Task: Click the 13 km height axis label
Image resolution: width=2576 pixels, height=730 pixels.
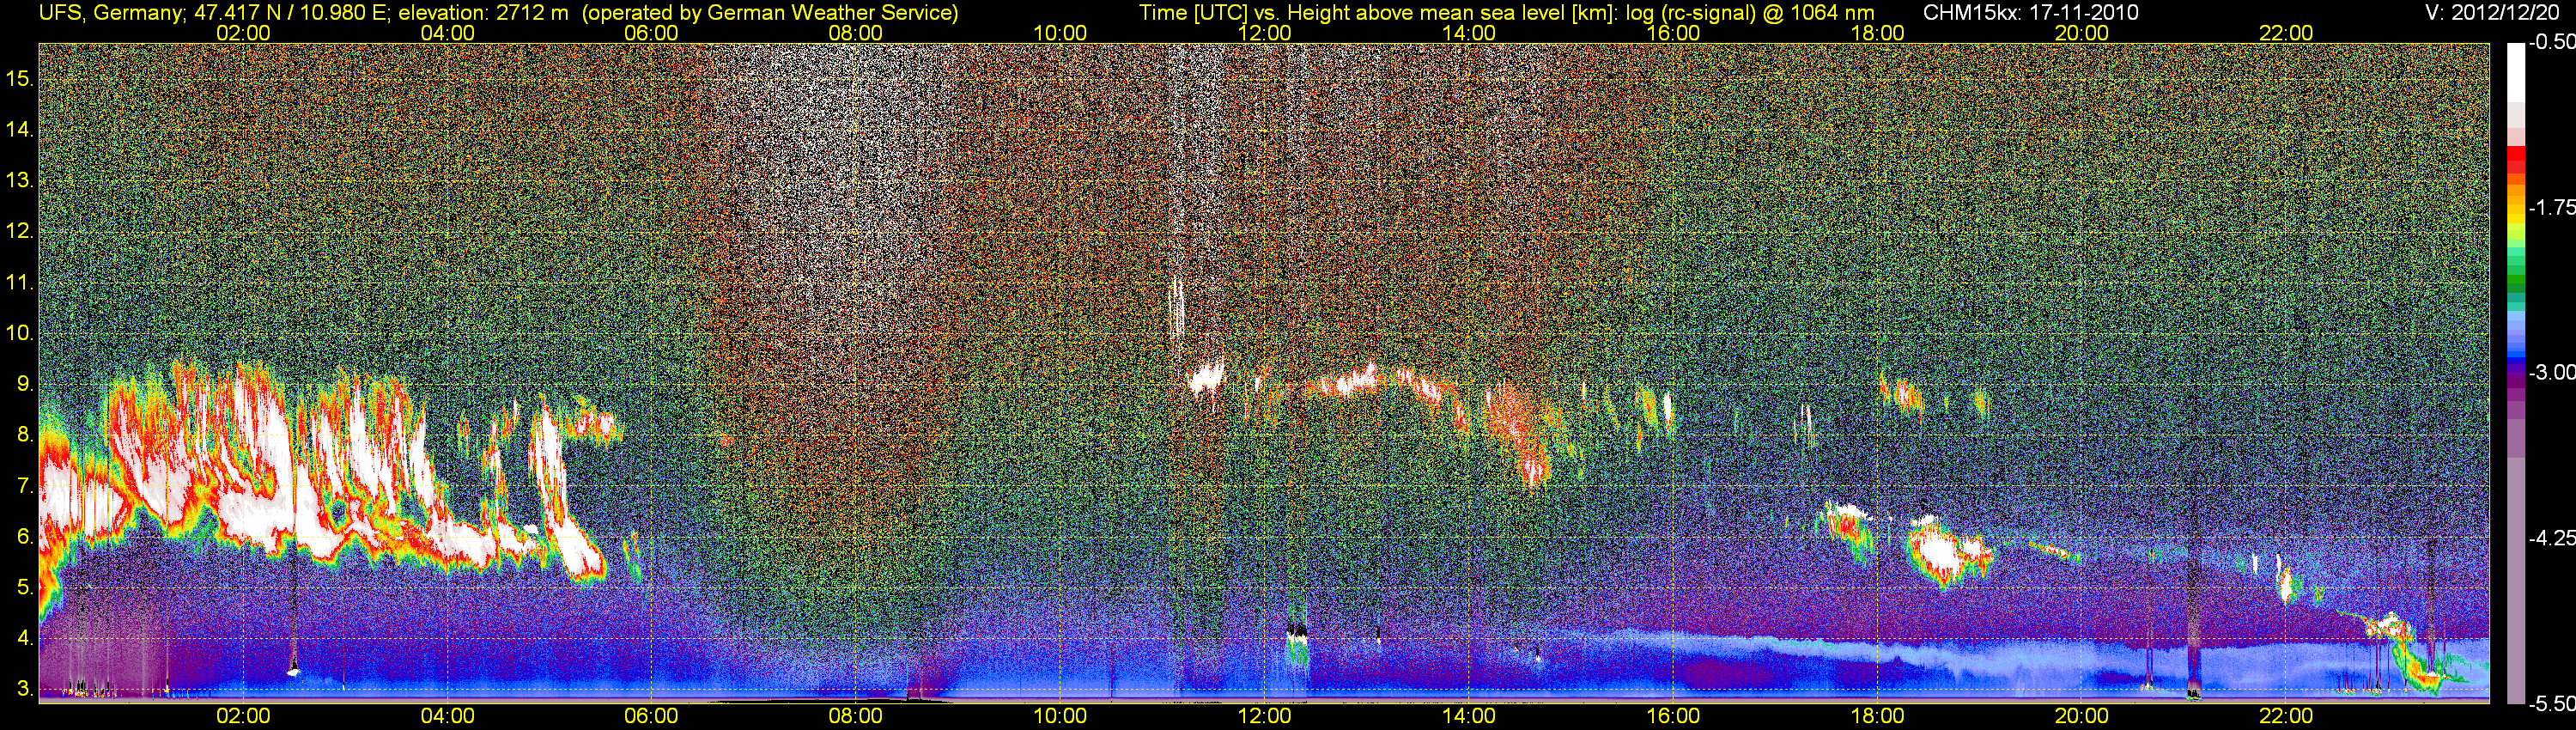Action: [20, 180]
